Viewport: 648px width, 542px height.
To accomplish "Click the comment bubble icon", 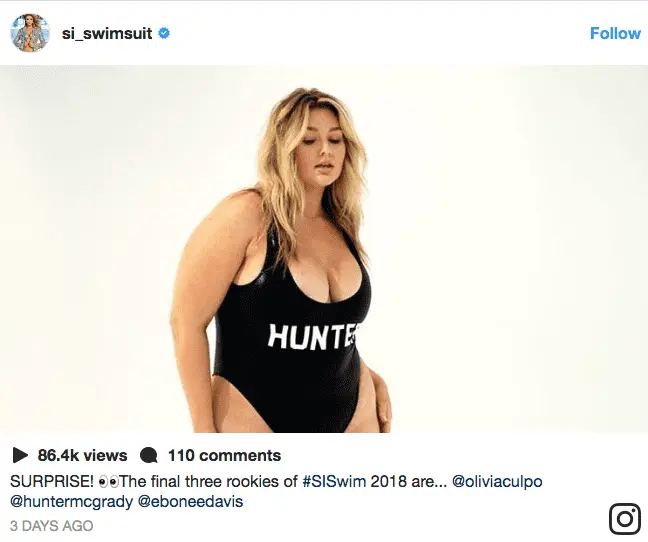I will pos(150,456).
